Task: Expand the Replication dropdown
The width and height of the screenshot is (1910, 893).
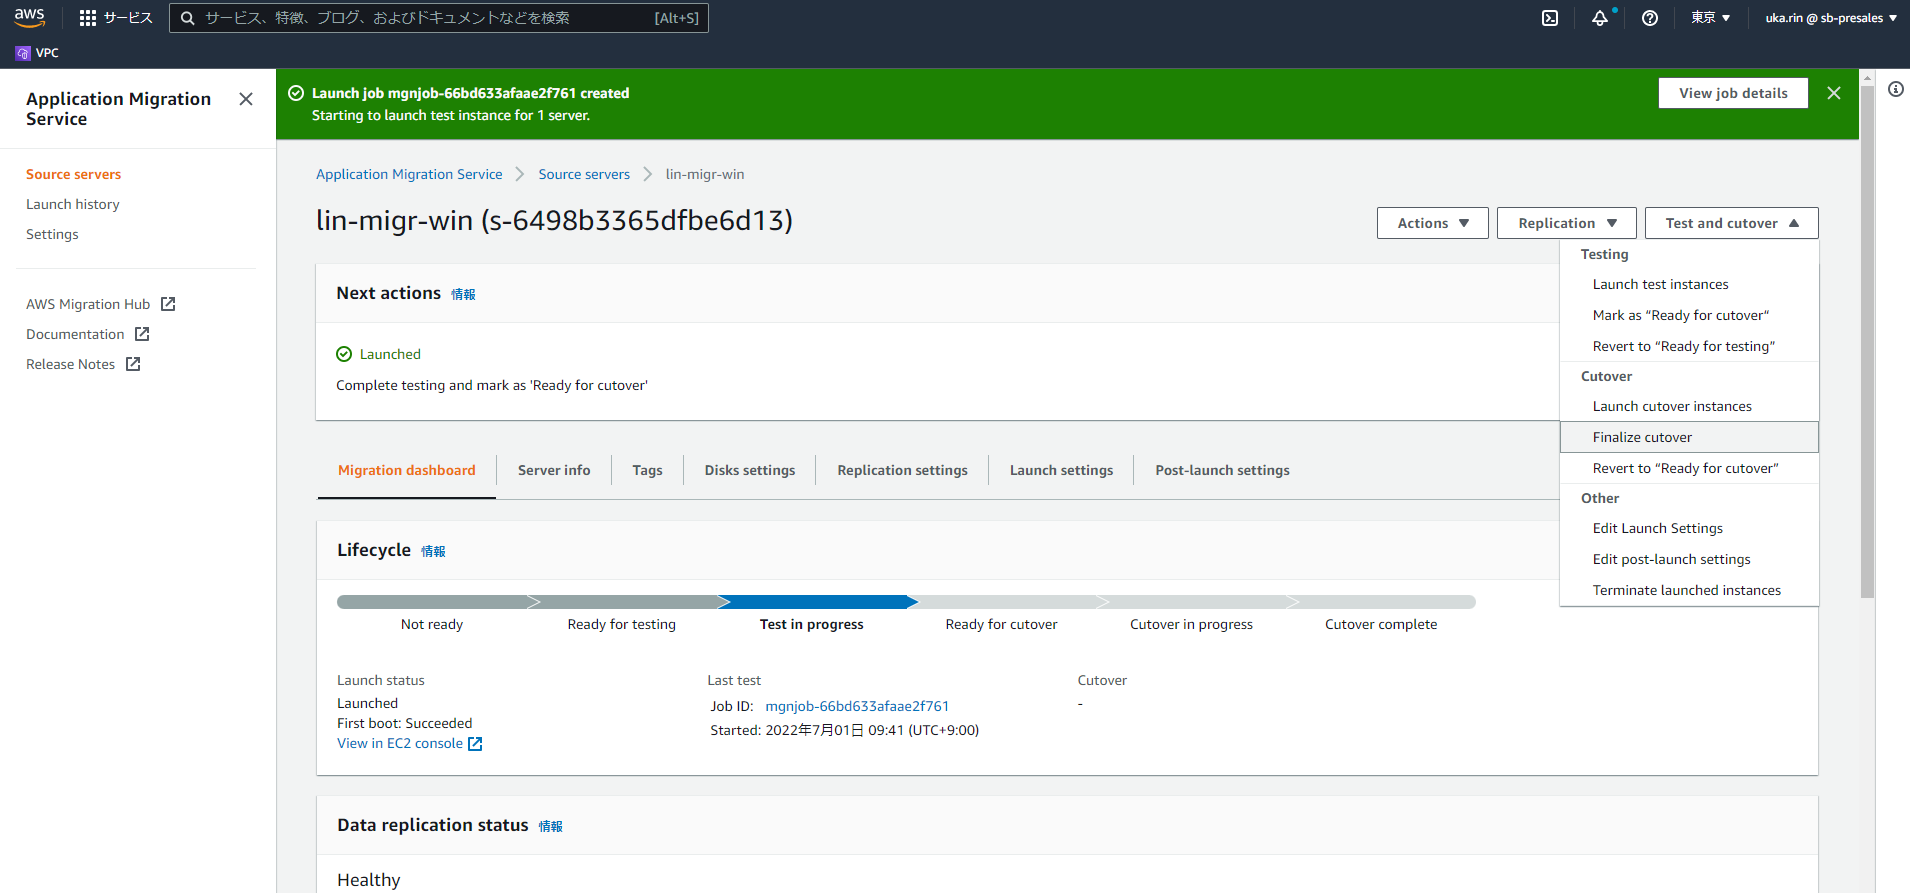Action: (1566, 223)
